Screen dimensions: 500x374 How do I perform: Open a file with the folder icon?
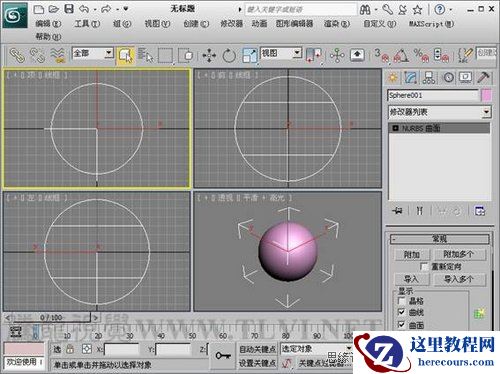point(54,9)
